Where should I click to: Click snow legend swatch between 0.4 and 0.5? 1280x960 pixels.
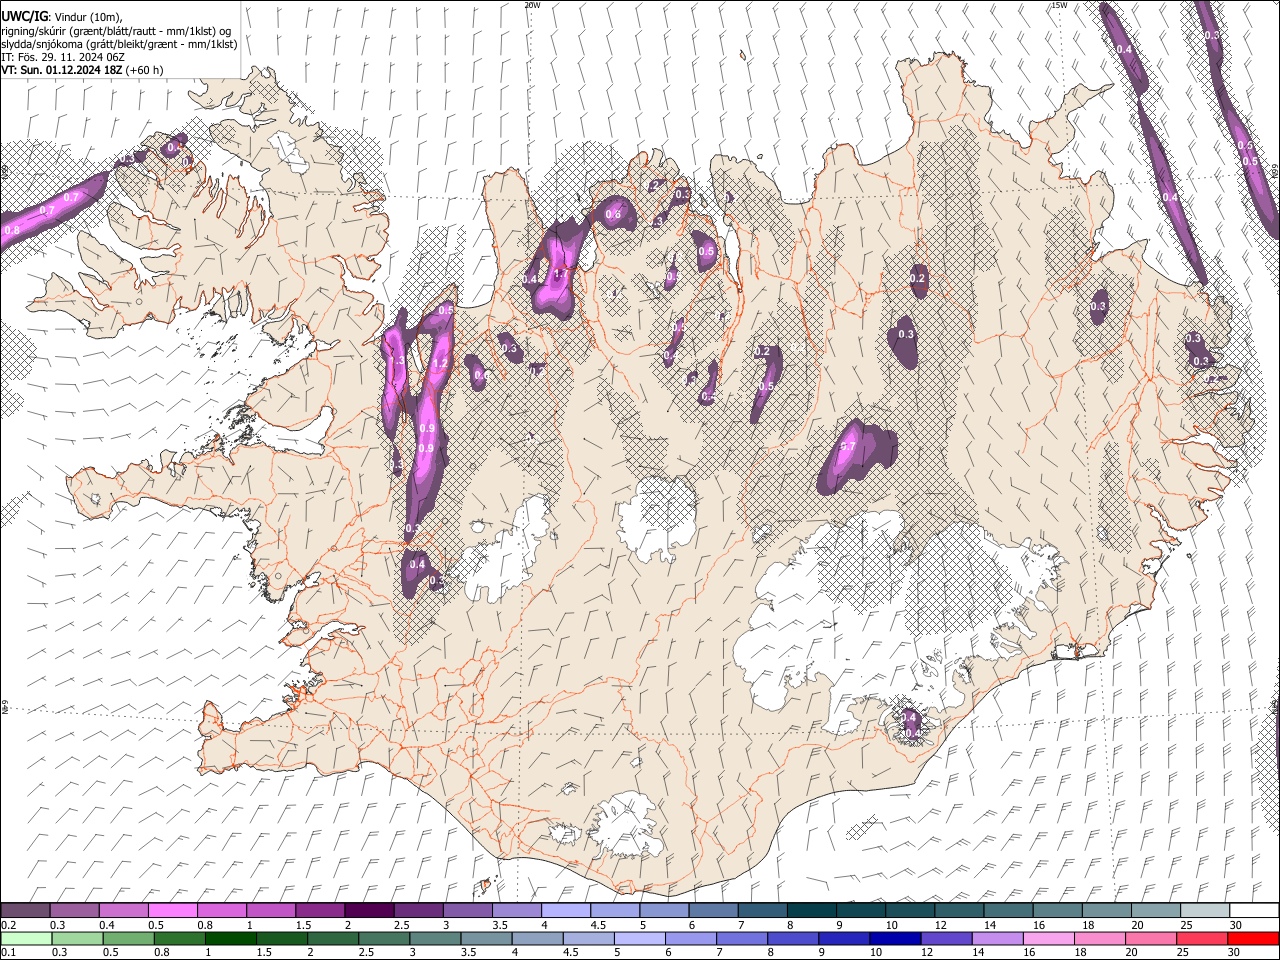coord(124,910)
